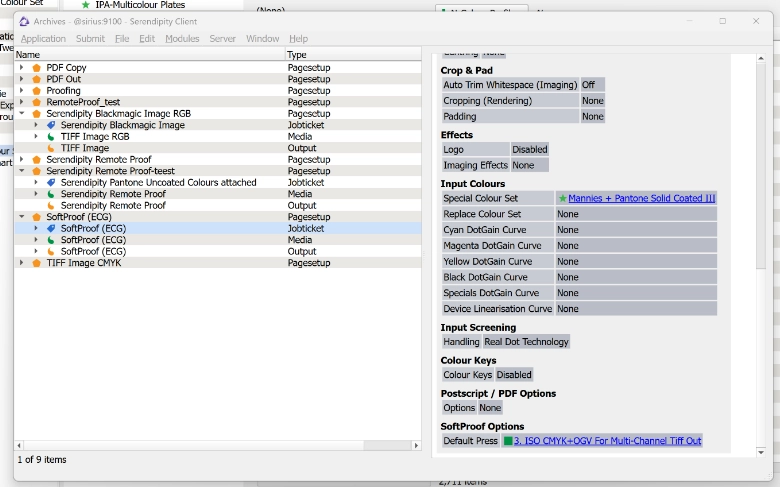Select Serendipity Pantone Uncoated Colours attached jobticket

coord(158,183)
